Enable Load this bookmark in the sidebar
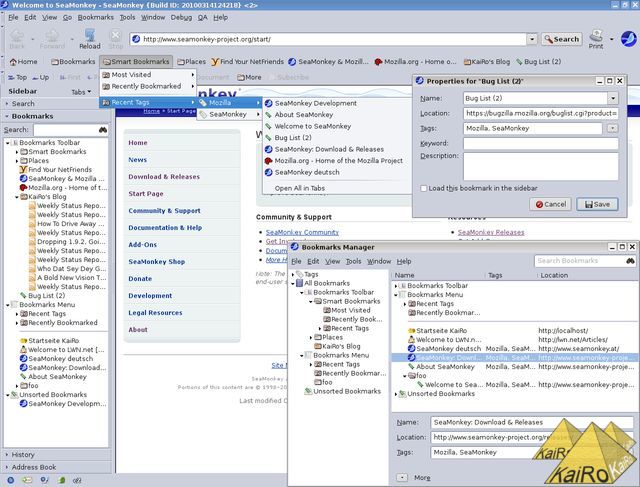 point(424,188)
